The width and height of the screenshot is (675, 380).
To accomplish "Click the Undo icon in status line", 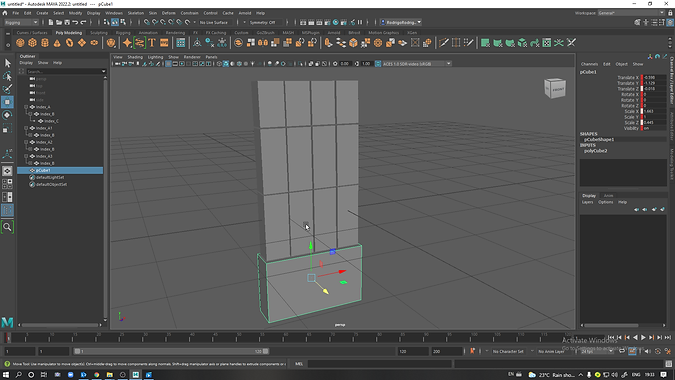I will point(75,22).
